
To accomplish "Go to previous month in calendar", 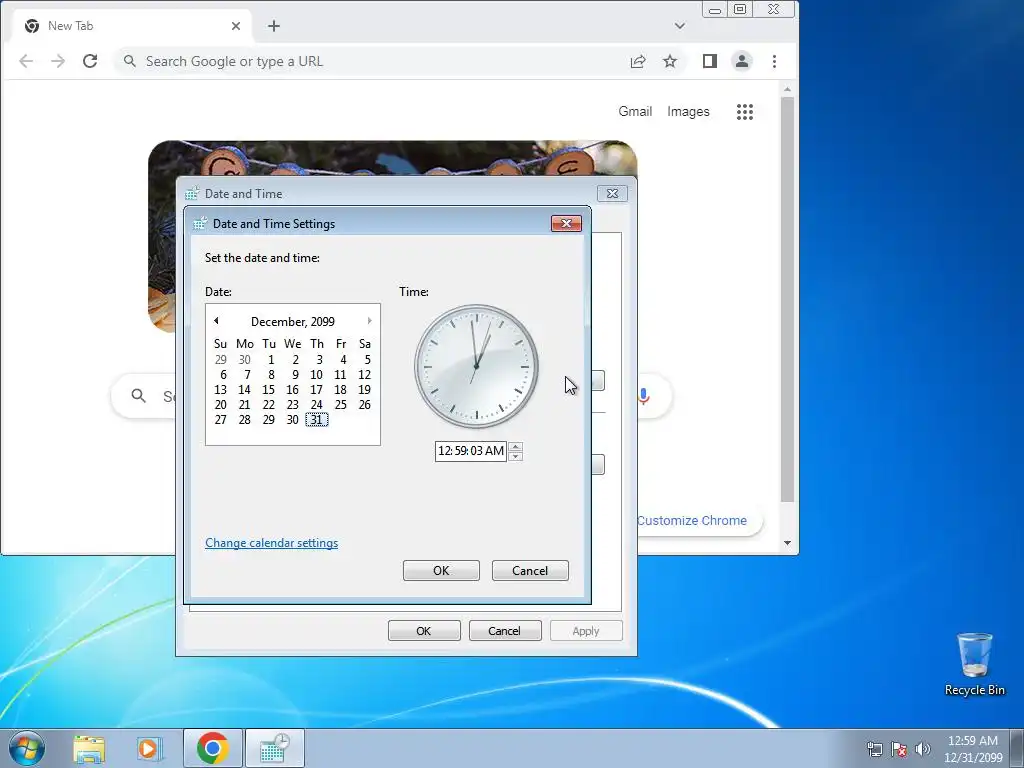I will tap(216, 321).
